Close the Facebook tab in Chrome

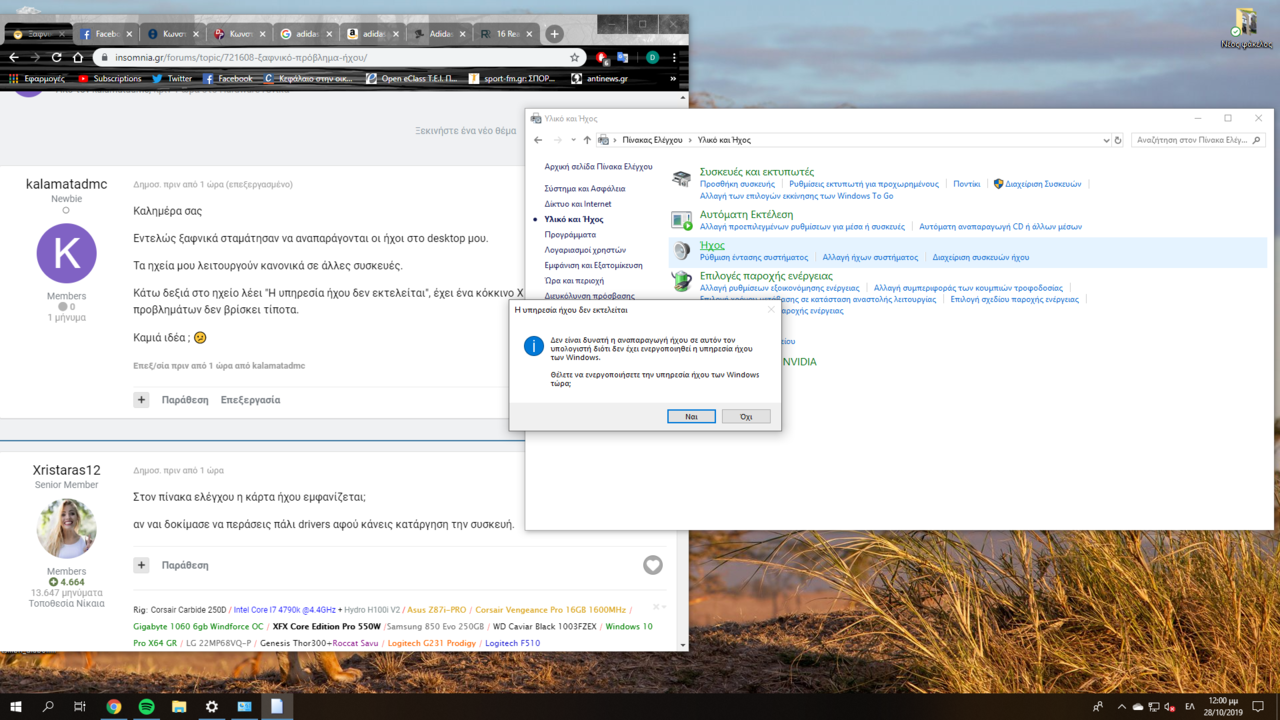pyautogui.click(x=129, y=34)
